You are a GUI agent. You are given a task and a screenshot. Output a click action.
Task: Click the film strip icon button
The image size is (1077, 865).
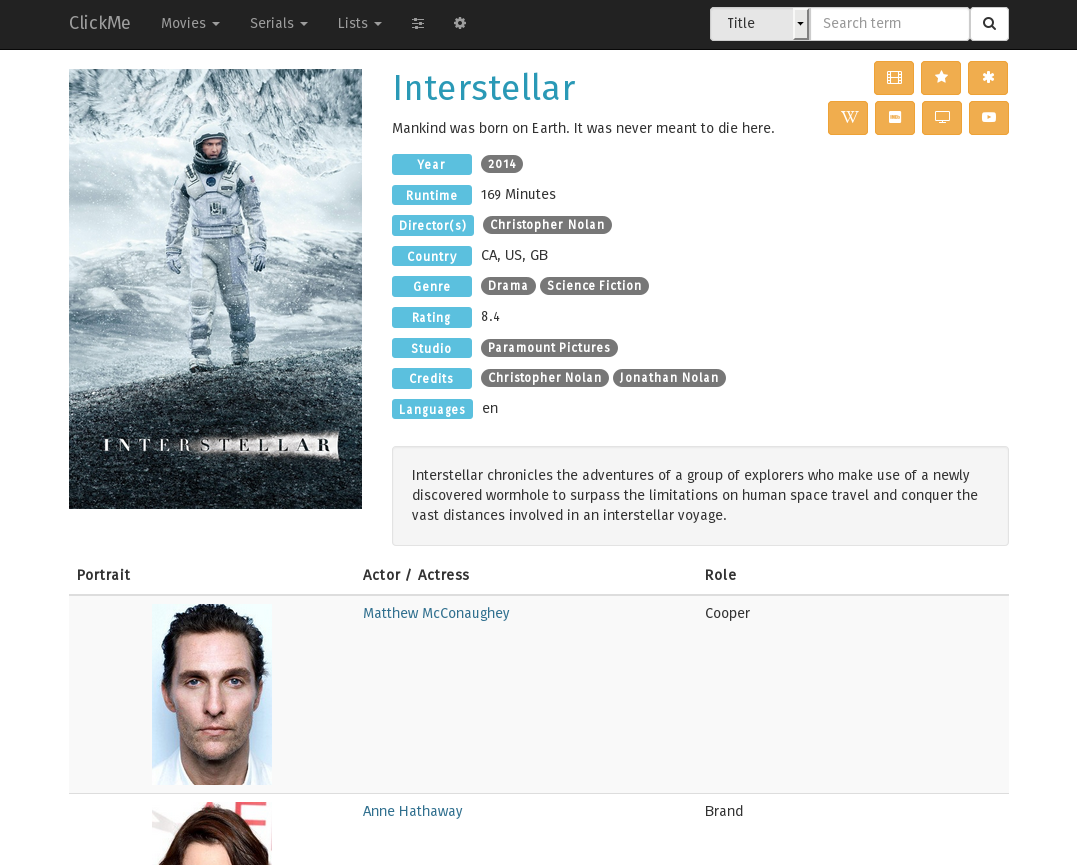click(894, 78)
